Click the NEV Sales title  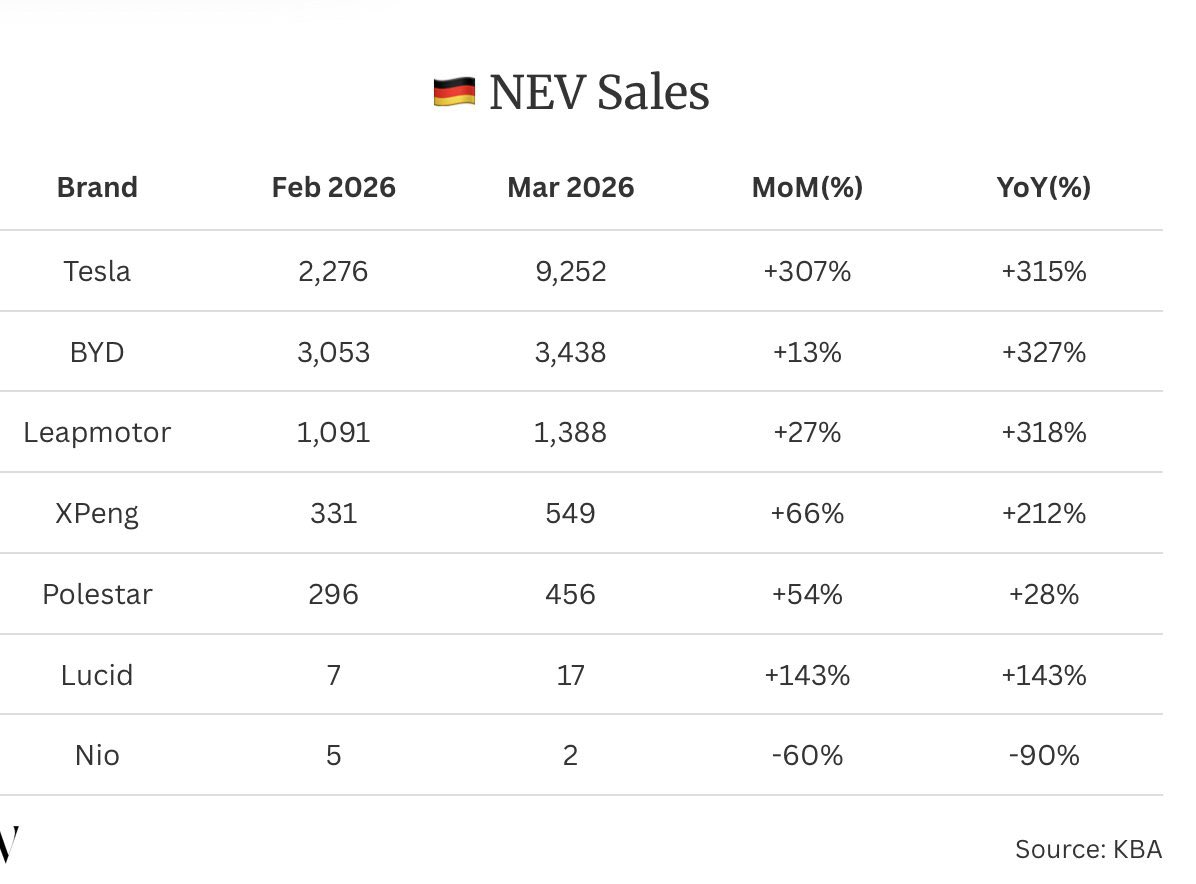pos(599,93)
